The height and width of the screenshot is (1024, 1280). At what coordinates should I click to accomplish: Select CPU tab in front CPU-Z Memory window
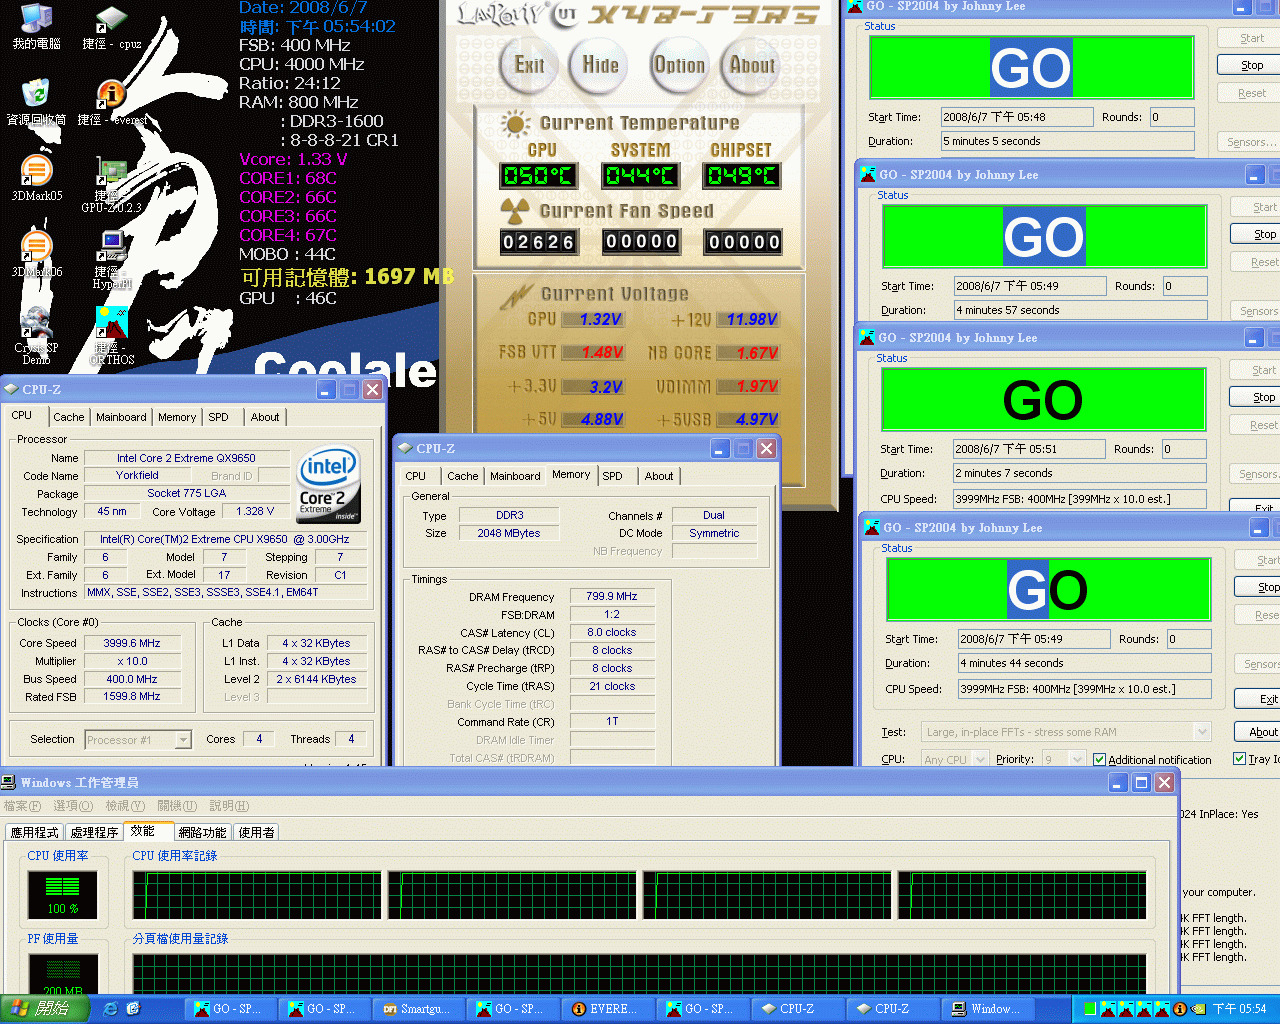click(416, 476)
